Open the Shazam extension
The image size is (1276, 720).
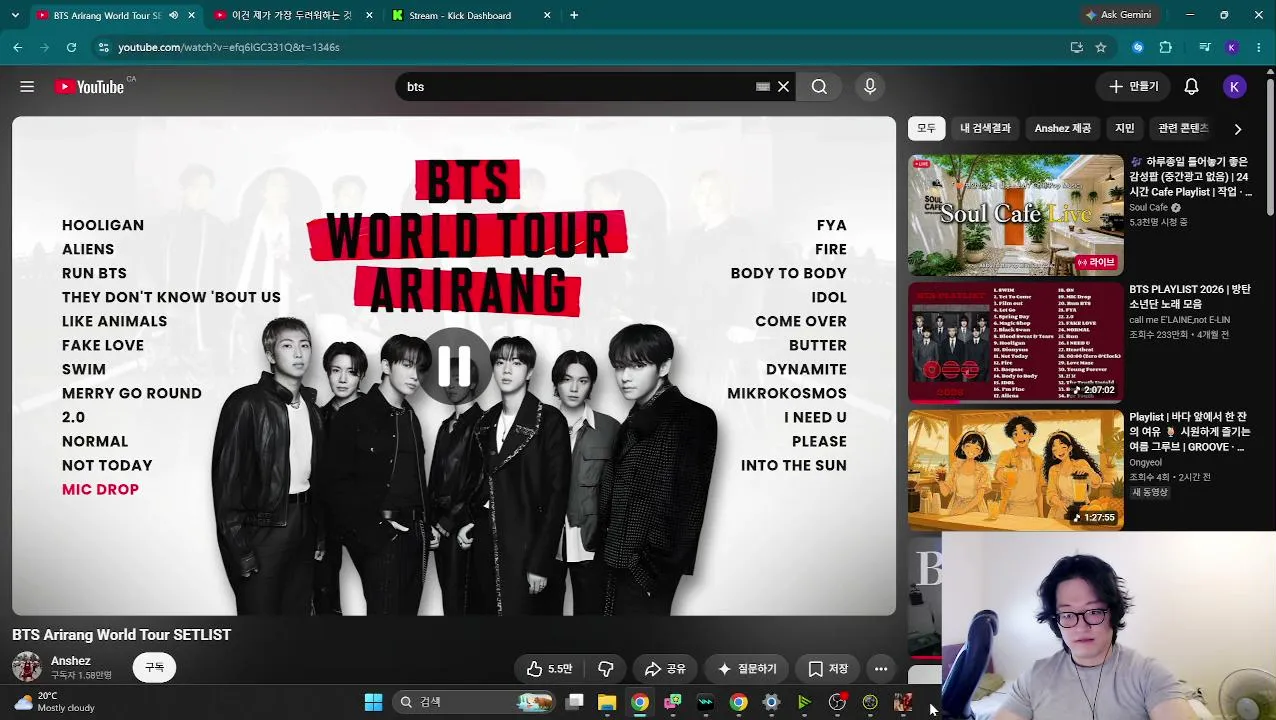click(x=1138, y=47)
